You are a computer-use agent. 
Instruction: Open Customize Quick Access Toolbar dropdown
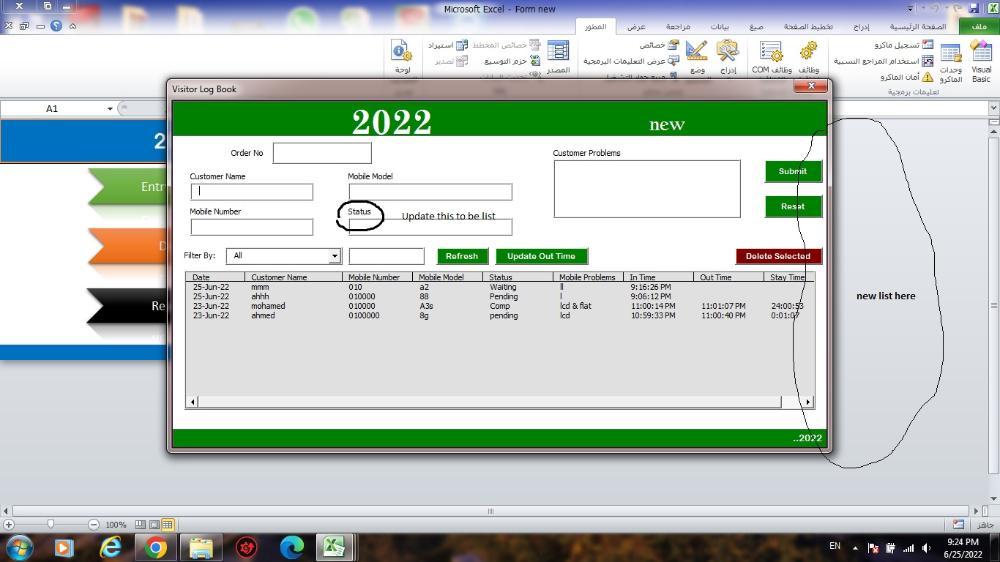pyautogui.click(x=910, y=8)
